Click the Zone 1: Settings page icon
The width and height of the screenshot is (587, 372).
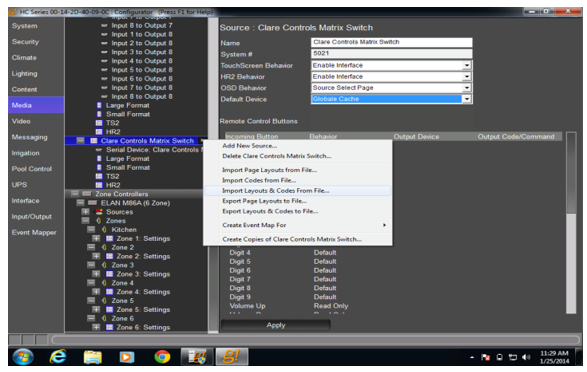109,238
